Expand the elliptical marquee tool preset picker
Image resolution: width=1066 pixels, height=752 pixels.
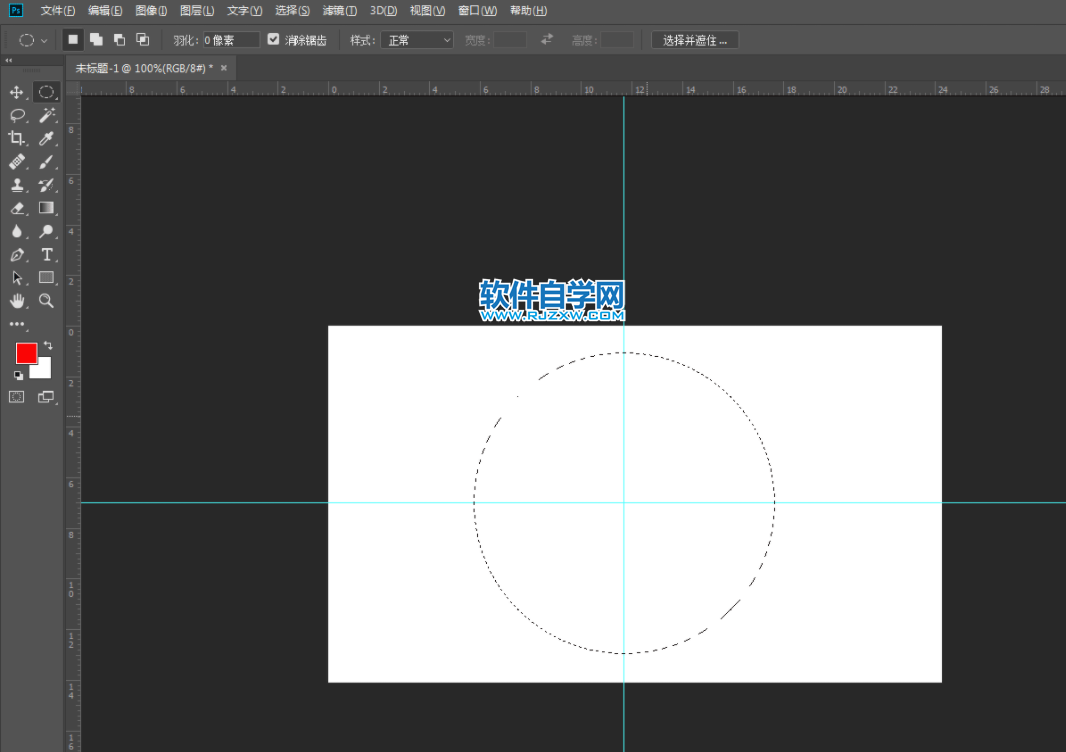point(31,40)
